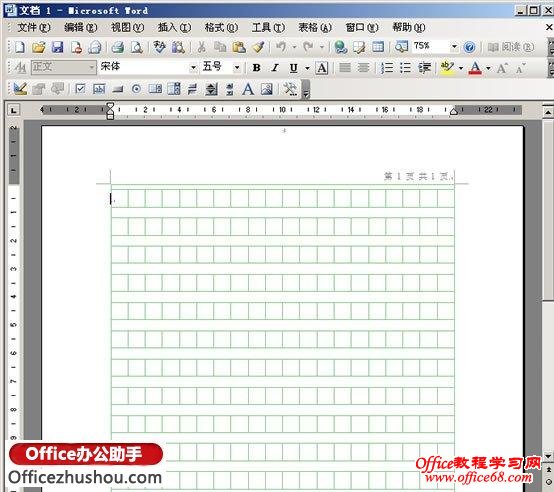The width and height of the screenshot is (554, 492).
Task: Open the Research tool icon
Action: pos(178,47)
